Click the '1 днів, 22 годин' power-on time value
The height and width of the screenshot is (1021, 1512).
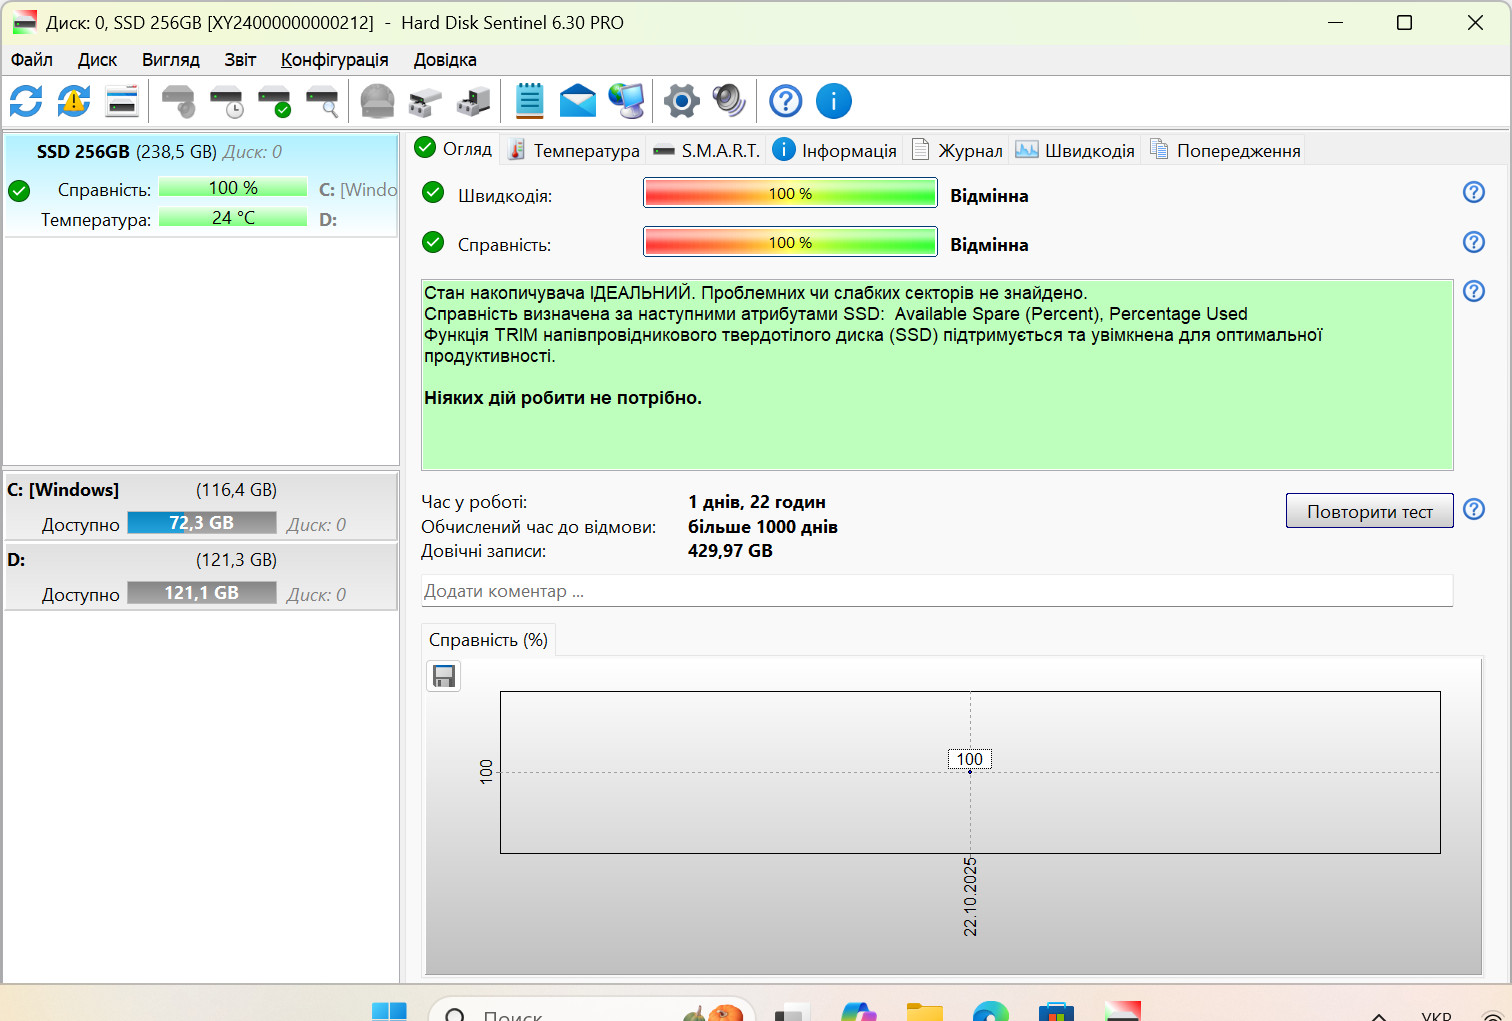[757, 502]
